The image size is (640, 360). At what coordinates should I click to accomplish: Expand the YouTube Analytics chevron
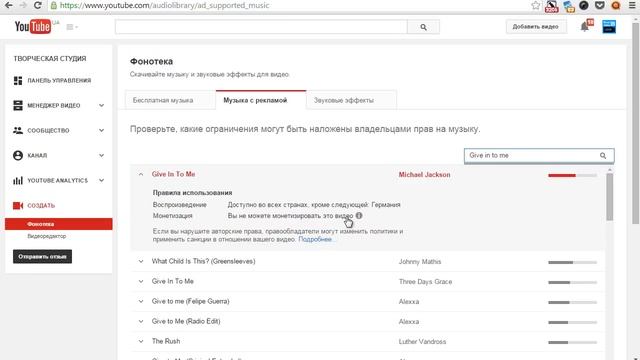(x=101, y=180)
